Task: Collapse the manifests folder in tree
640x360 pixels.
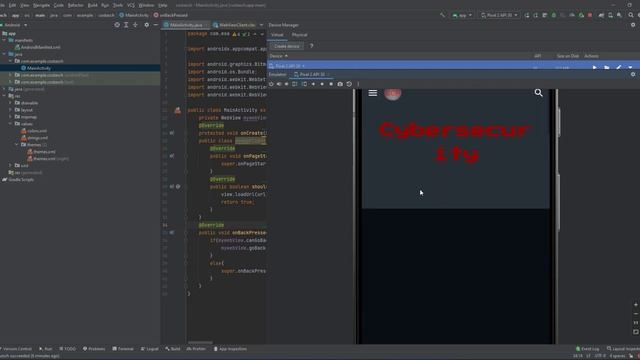Action: [x=4, y=40]
